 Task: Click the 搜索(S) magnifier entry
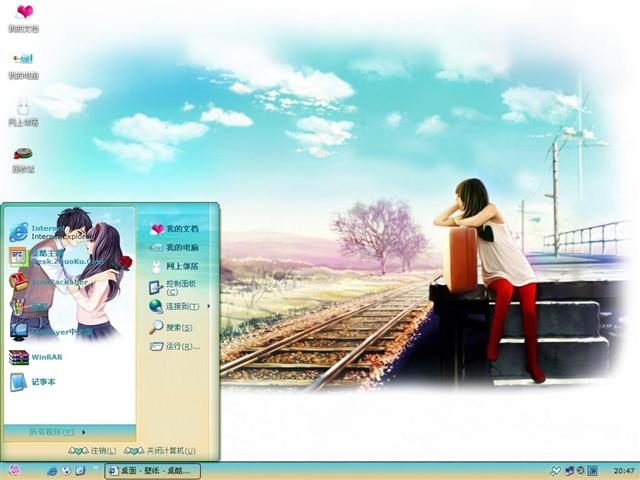click(x=171, y=327)
